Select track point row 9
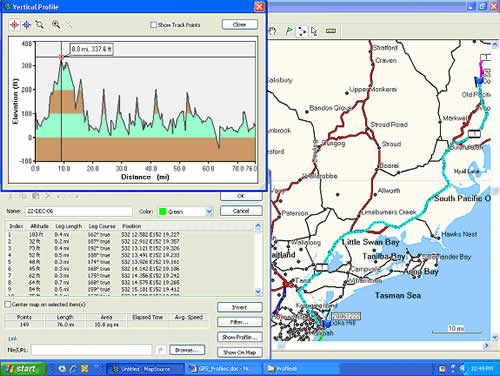Viewport: 500px width, 376px height. click(x=130, y=289)
